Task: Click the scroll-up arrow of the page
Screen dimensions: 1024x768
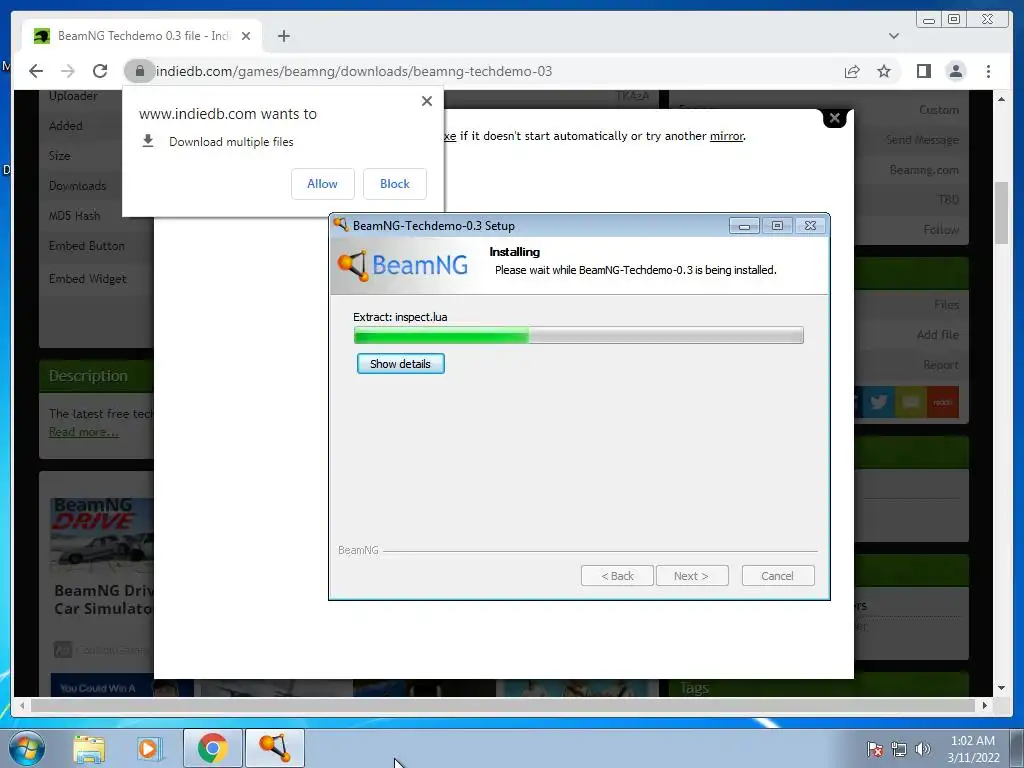Action: click(1001, 99)
